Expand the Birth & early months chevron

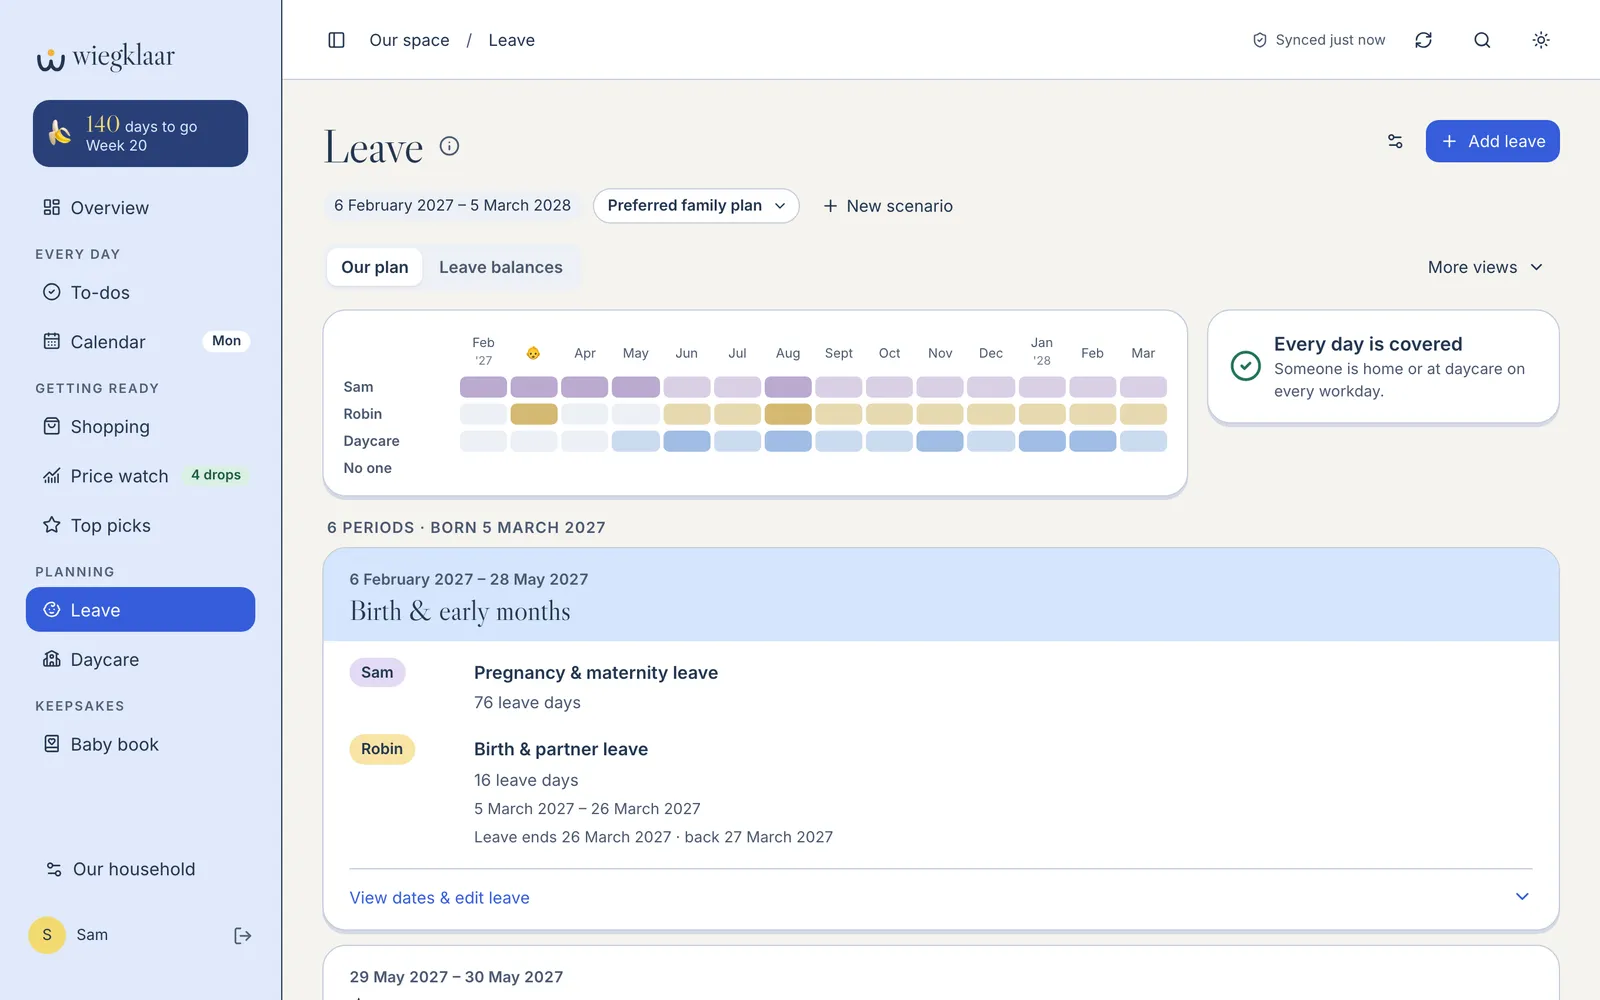tap(1522, 897)
